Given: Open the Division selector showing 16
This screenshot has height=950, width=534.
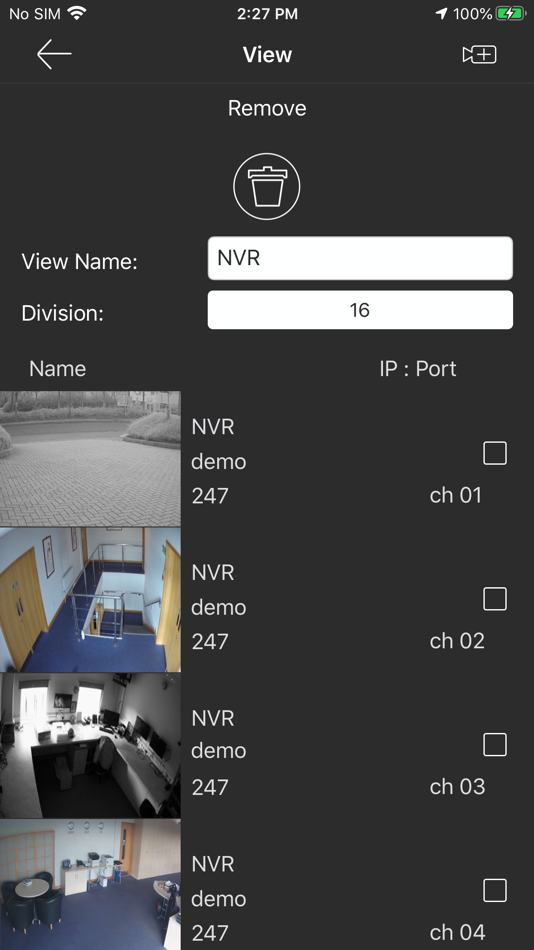Looking at the screenshot, I should (x=360, y=310).
